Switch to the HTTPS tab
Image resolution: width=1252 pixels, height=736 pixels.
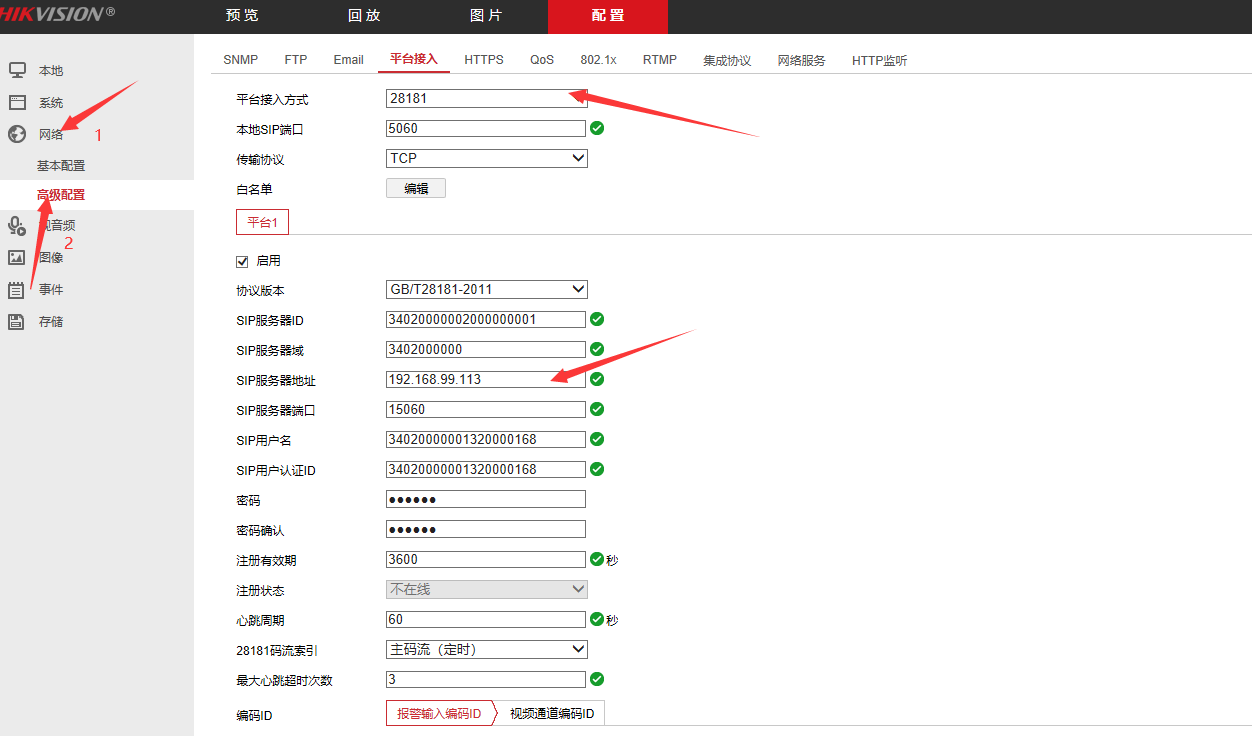coord(484,60)
